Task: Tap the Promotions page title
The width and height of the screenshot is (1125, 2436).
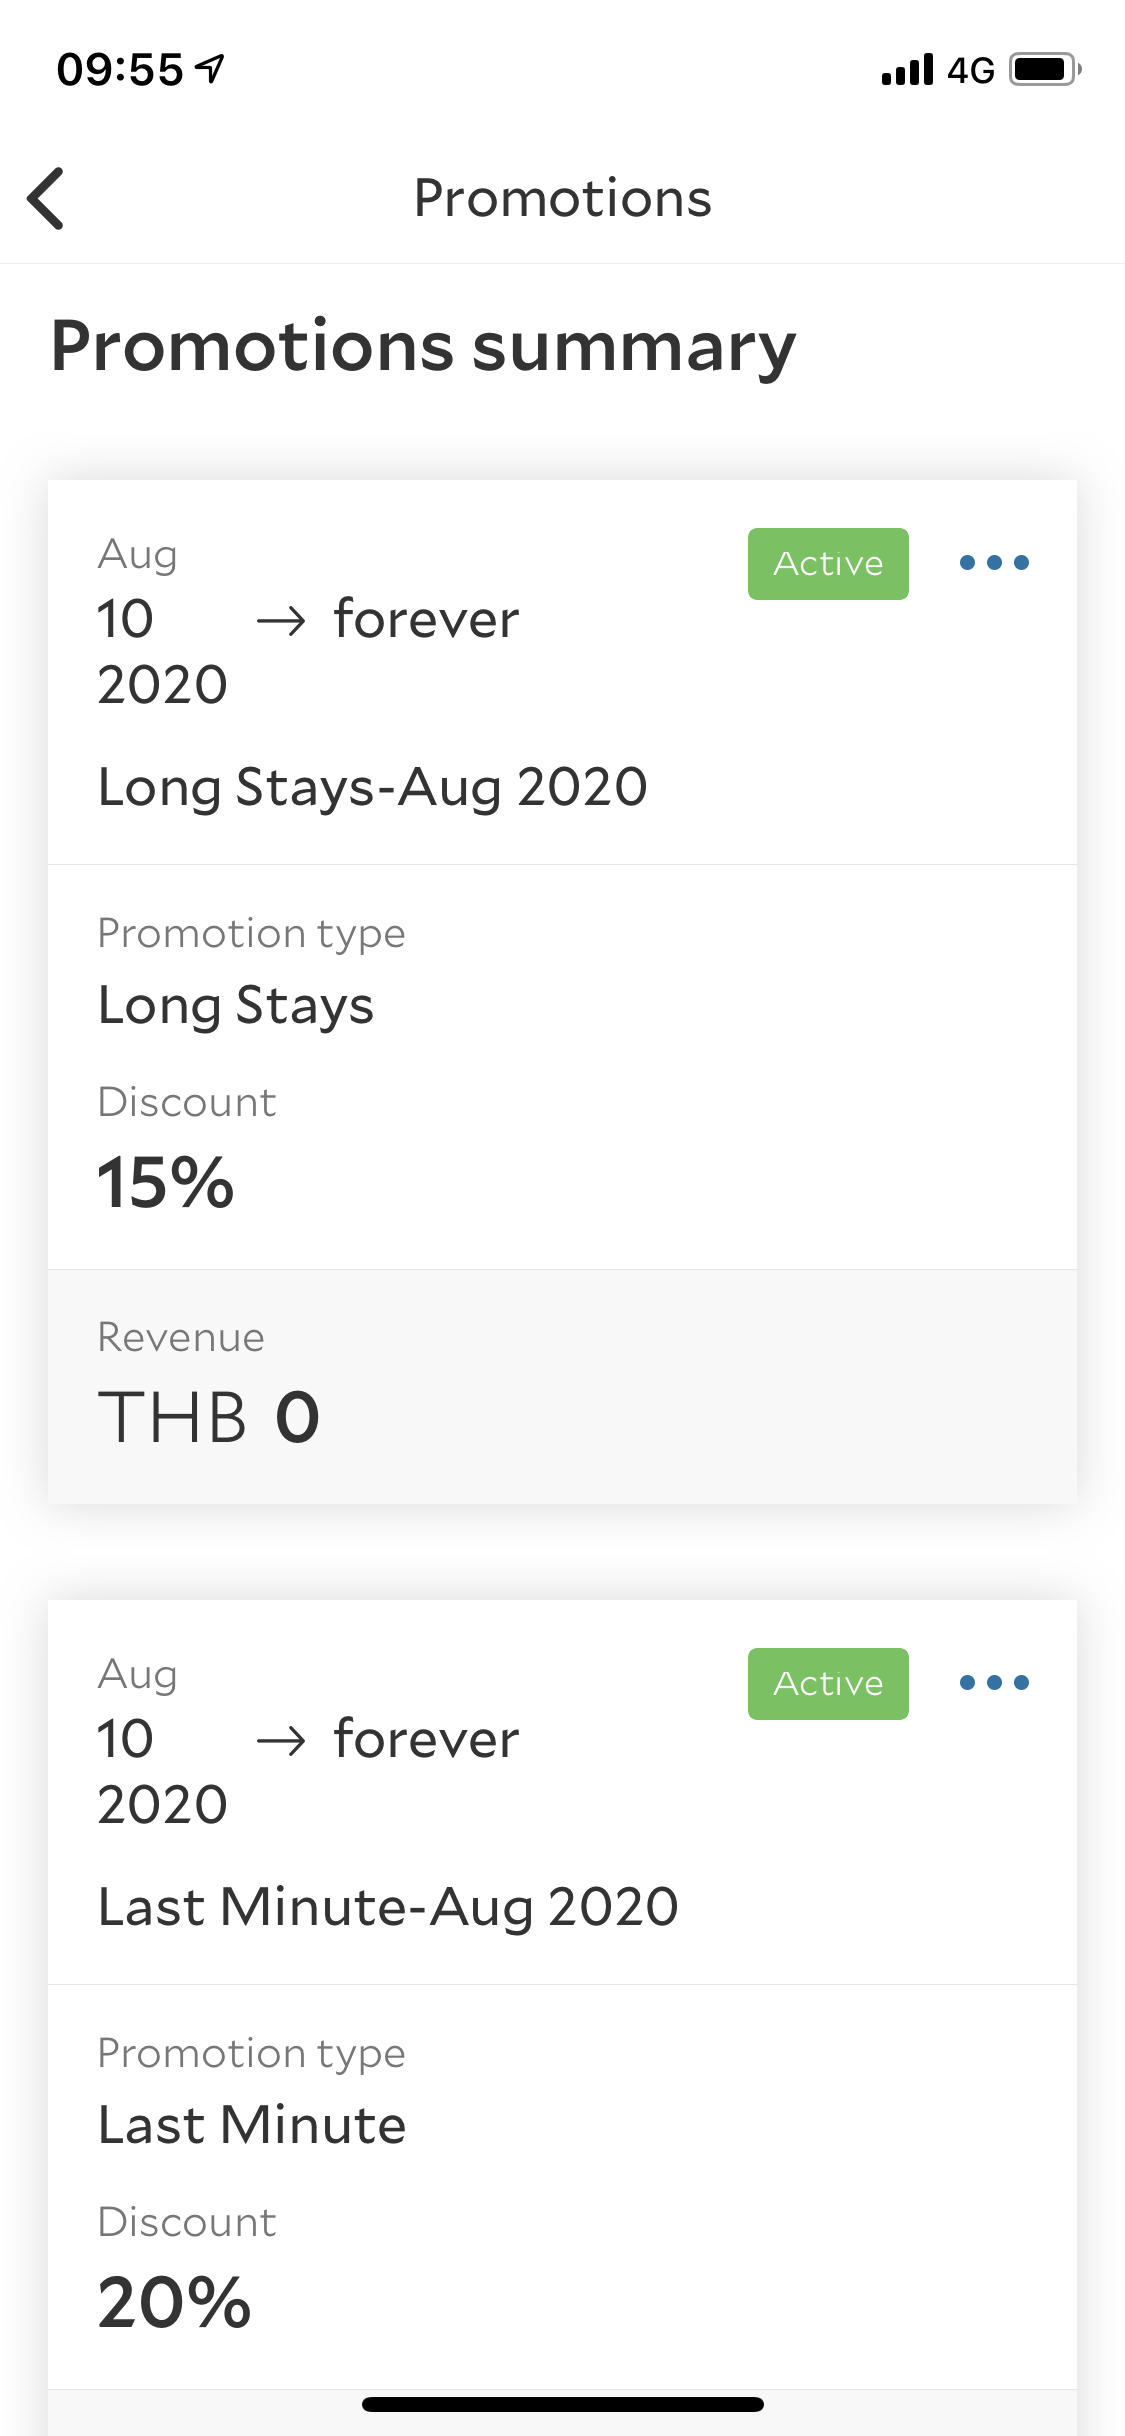Action: point(563,198)
